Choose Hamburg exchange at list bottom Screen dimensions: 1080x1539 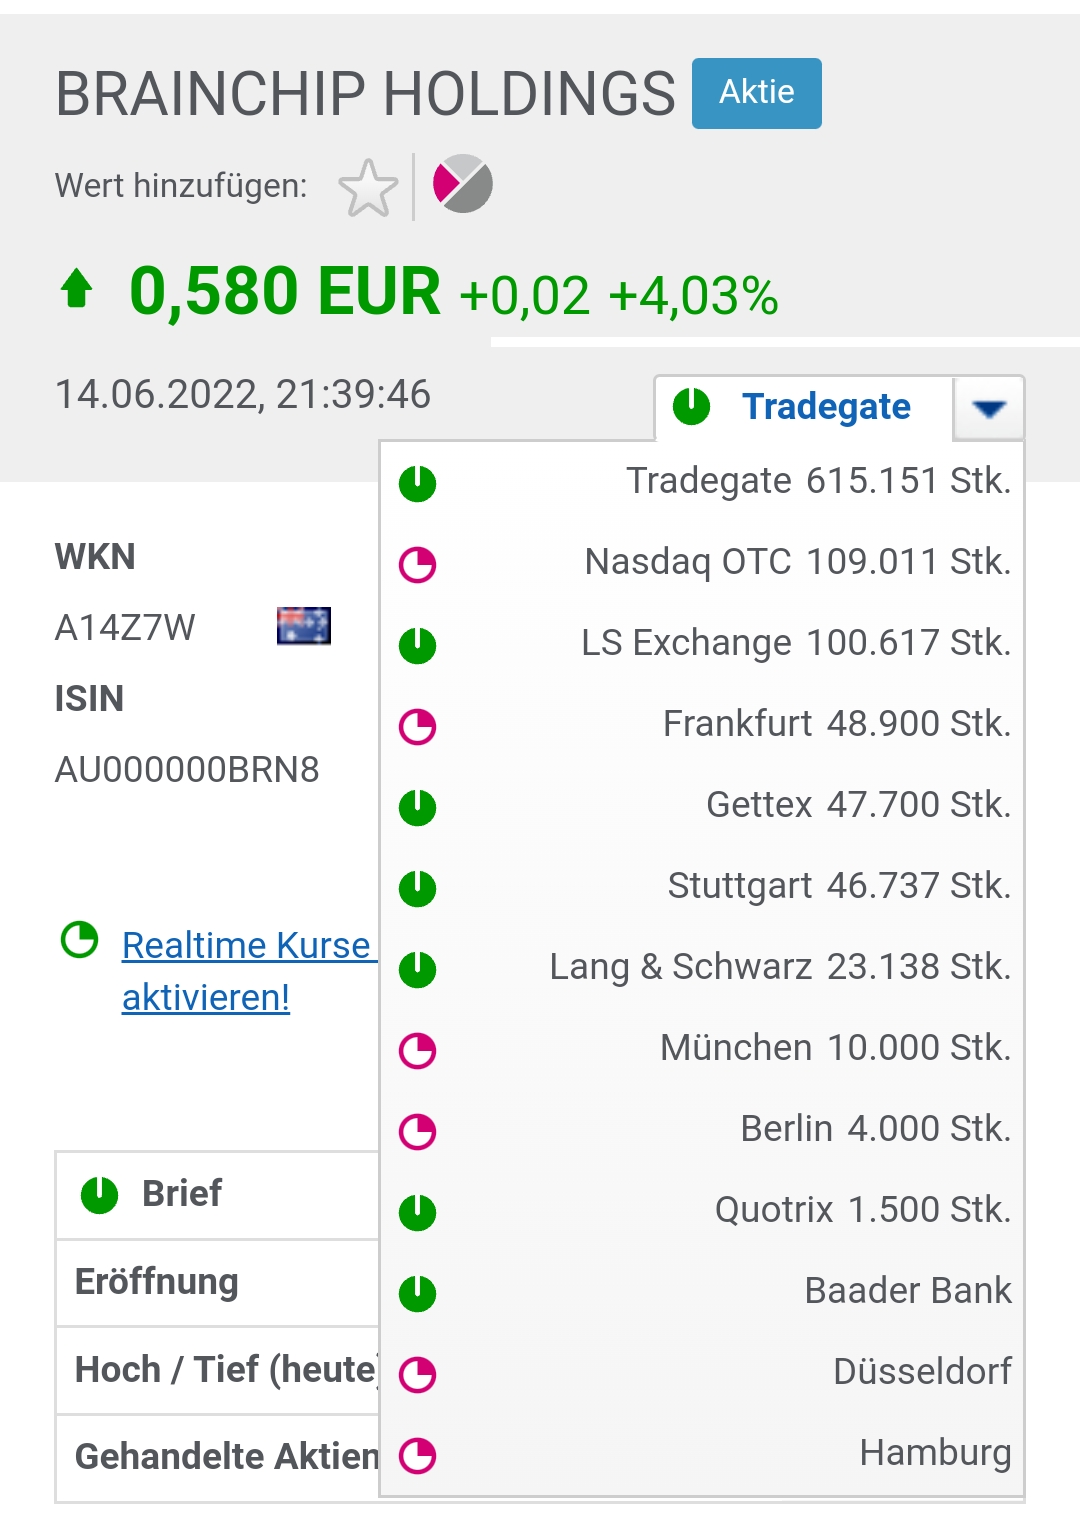[x=702, y=1454]
